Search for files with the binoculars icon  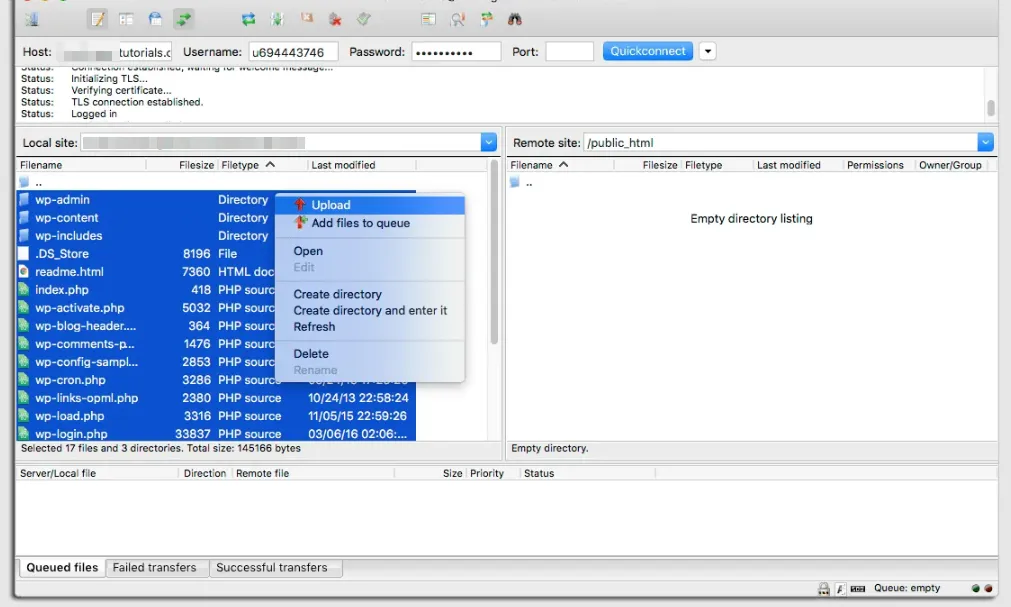click(515, 19)
